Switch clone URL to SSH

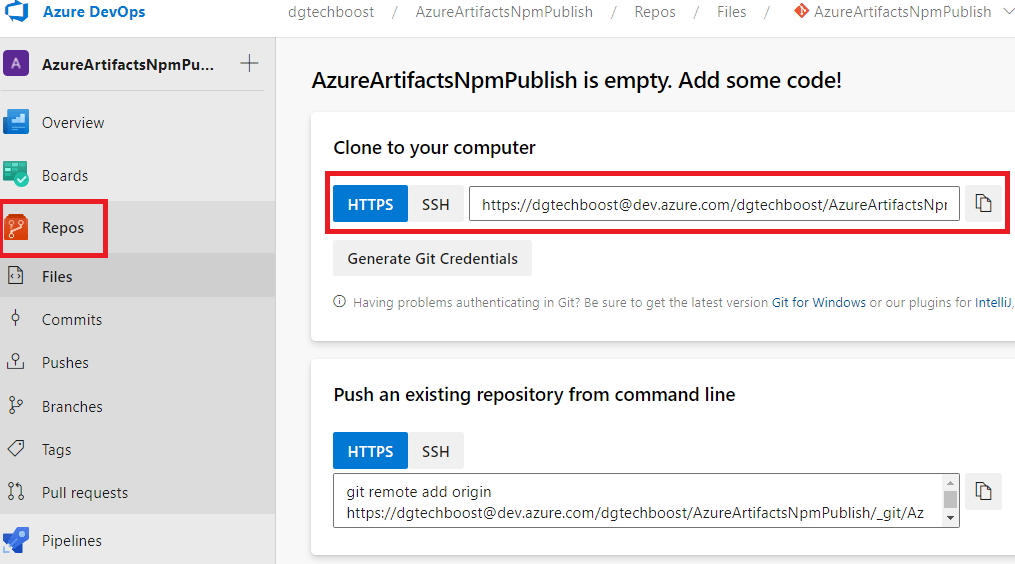436,204
